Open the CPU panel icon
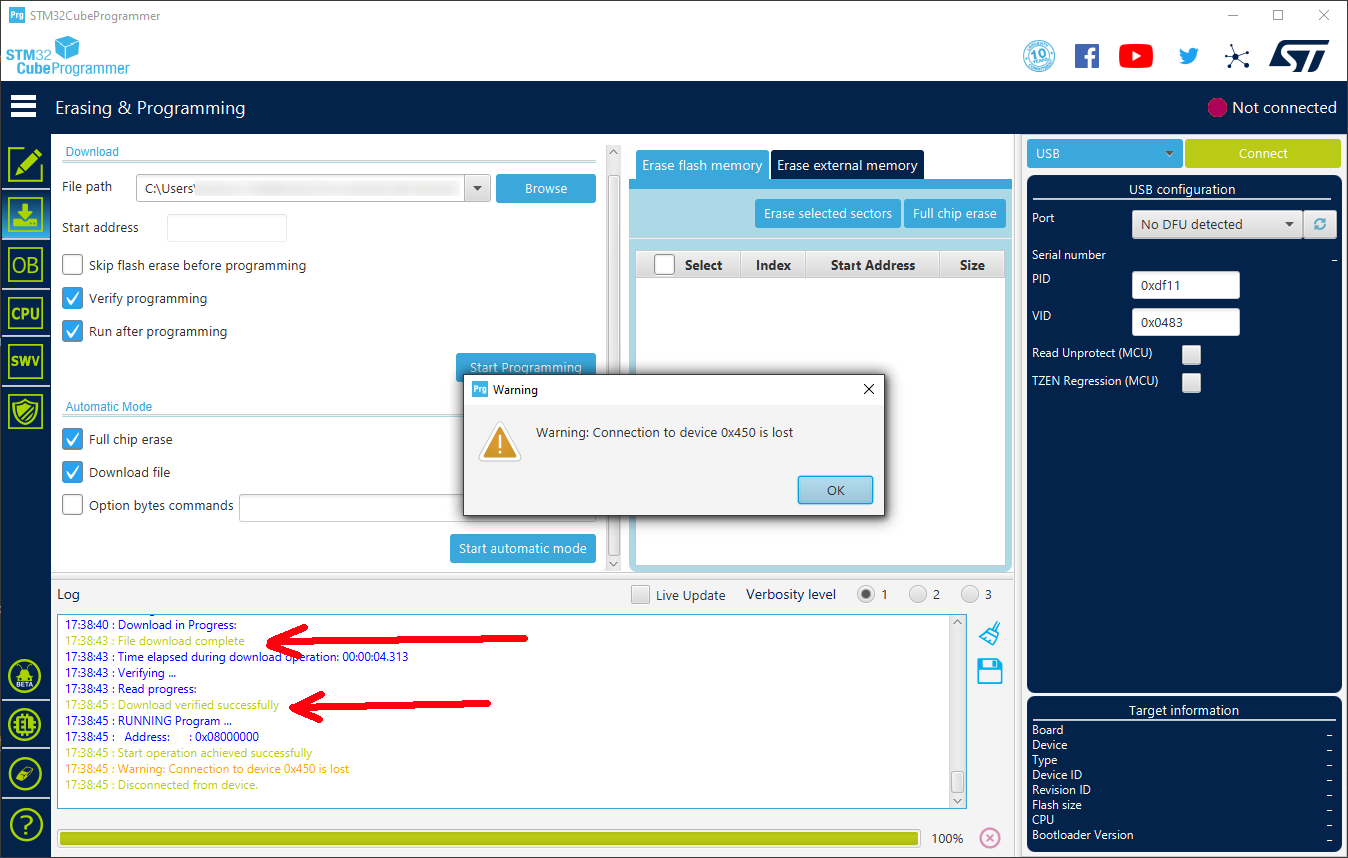1348x858 pixels. (x=25, y=313)
